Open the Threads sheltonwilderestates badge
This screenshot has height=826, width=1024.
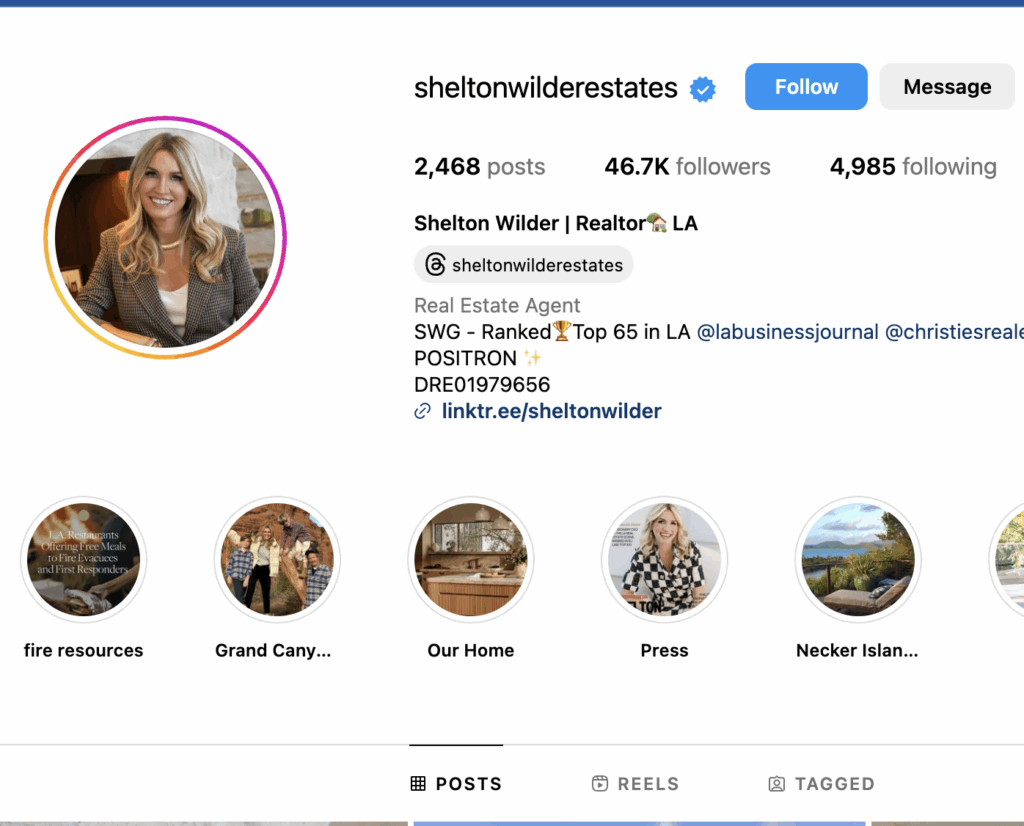tap(524, 265)
